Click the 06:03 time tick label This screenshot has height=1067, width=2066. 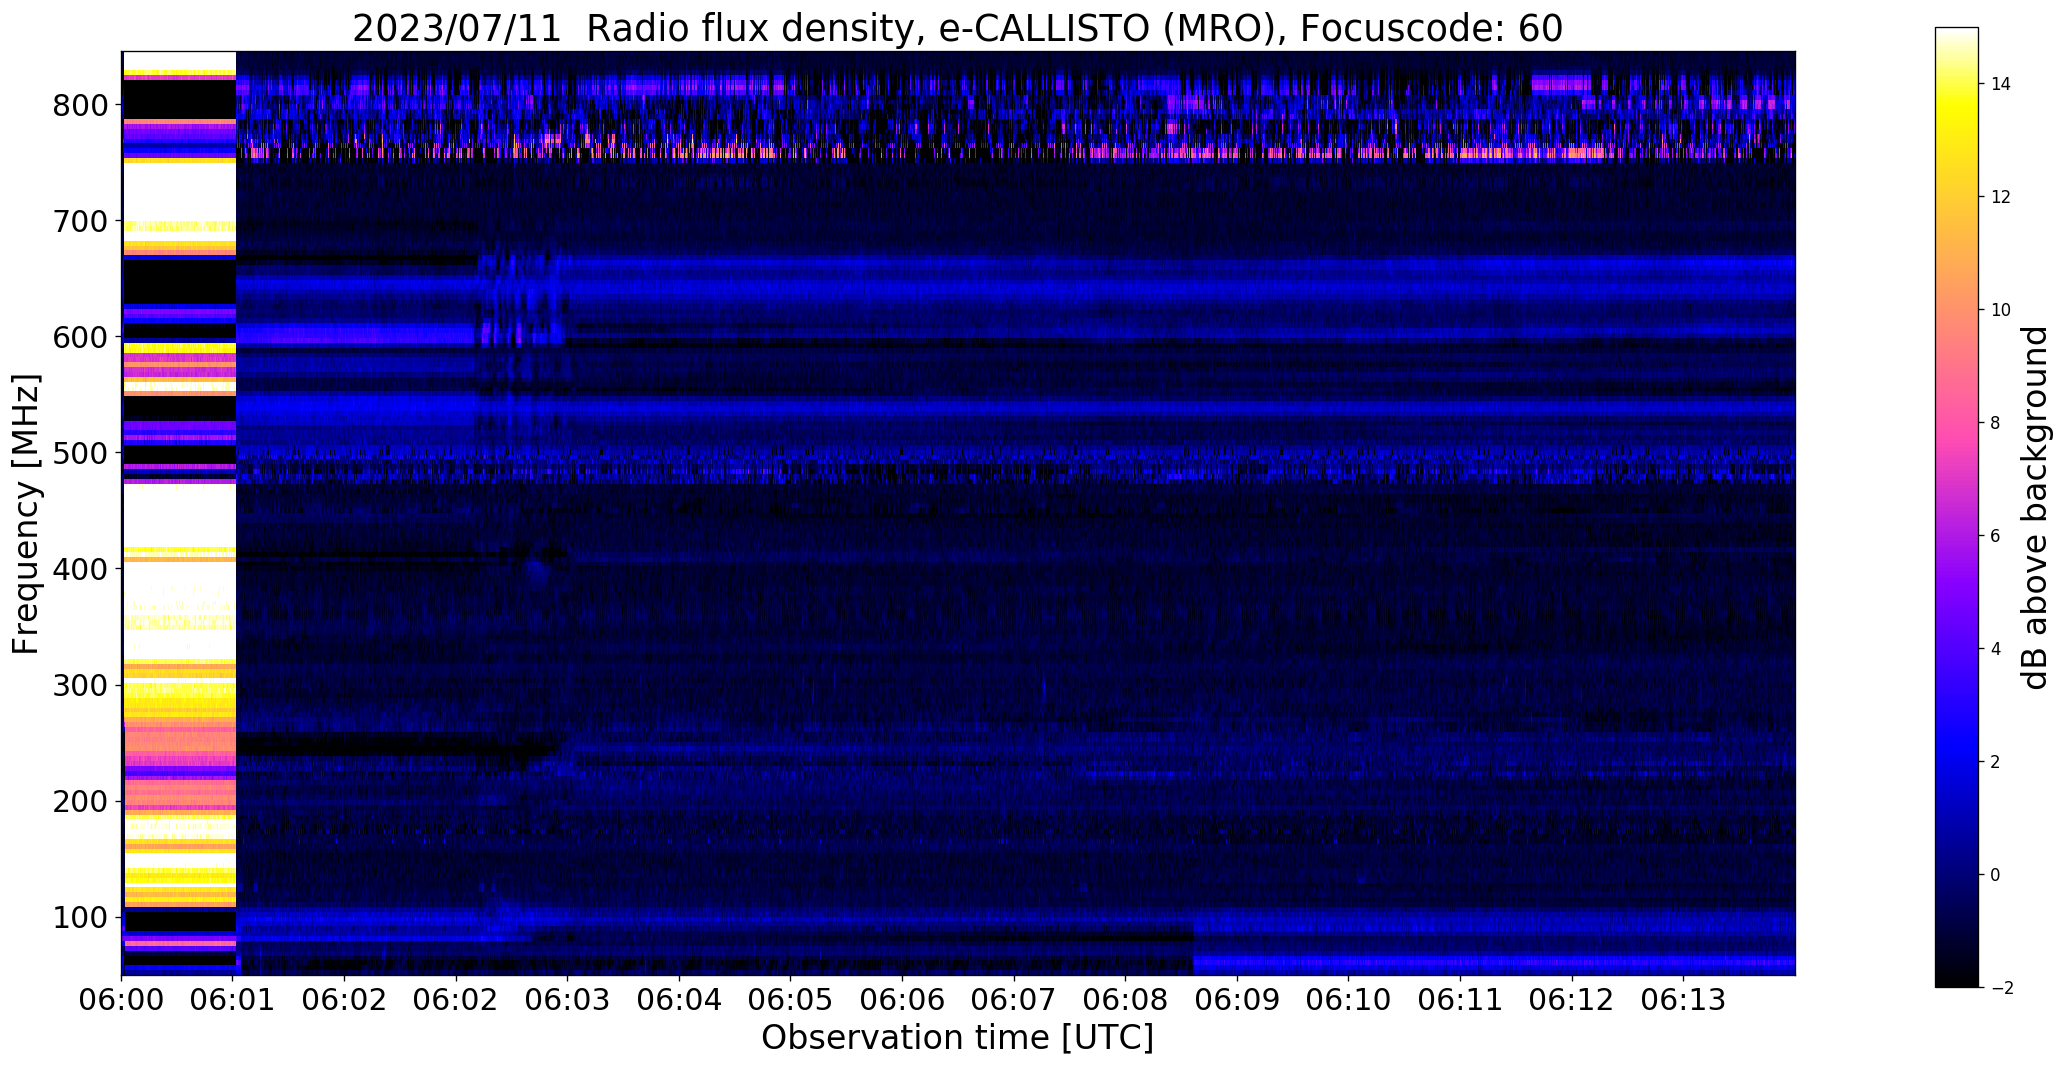coord(568,999)
